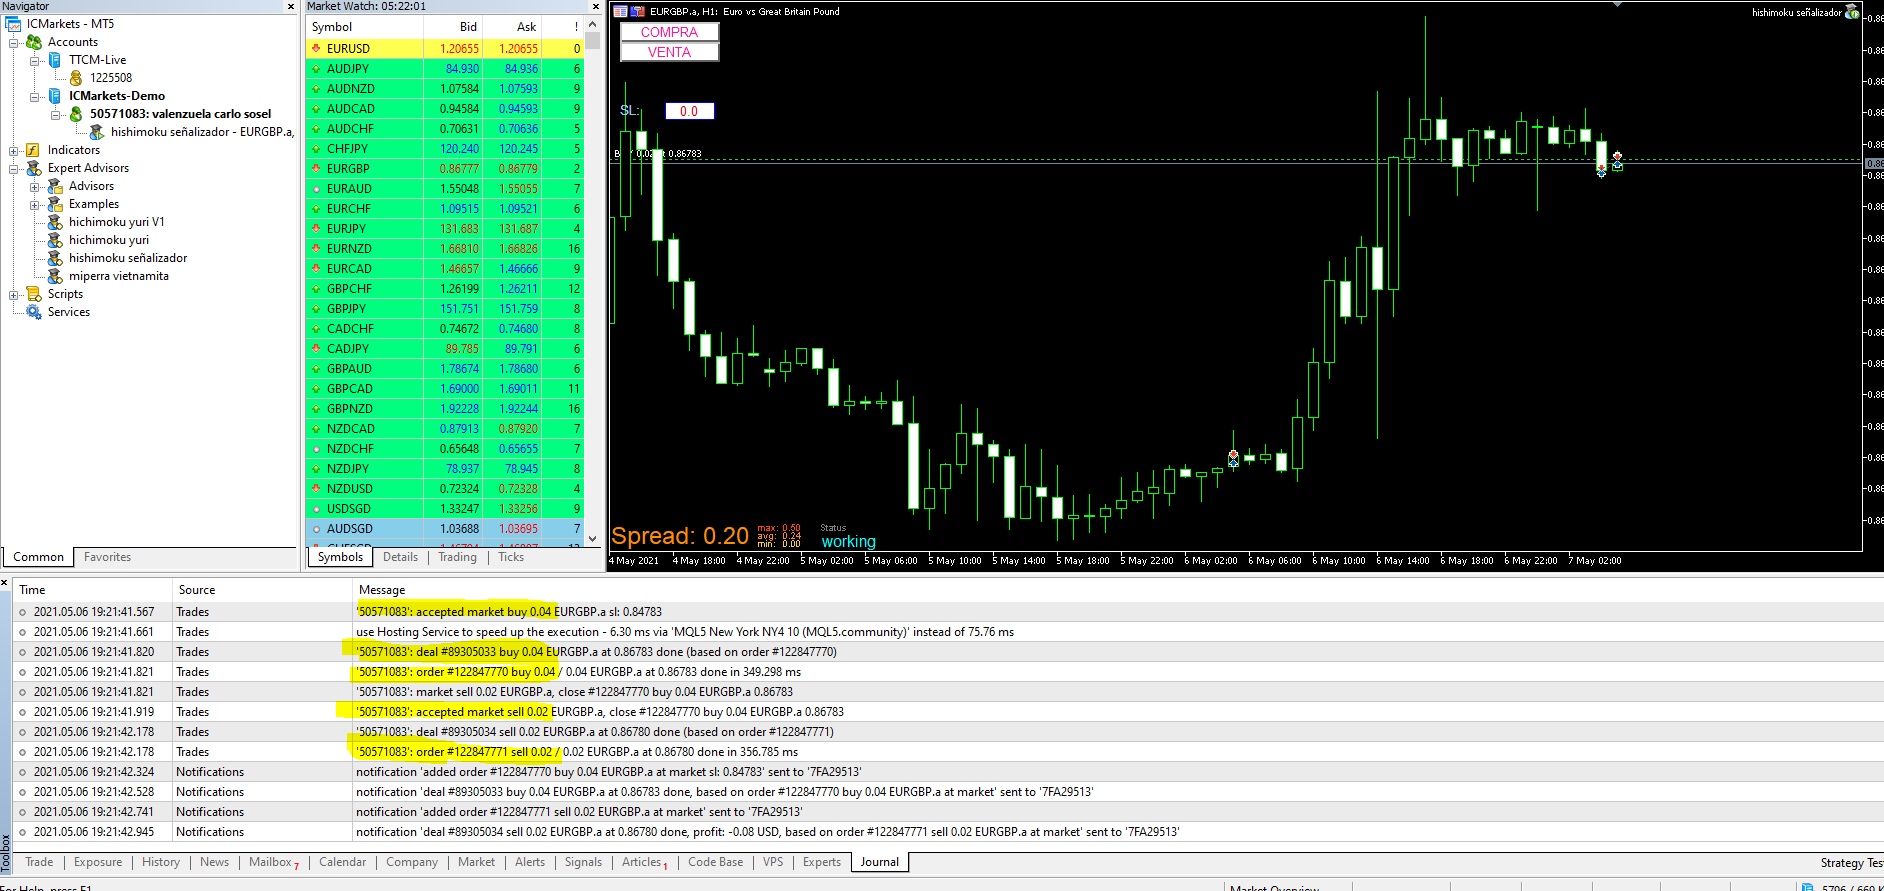The image size is (1884, 891).
Task: Click the Scripts scroll icon
Action: tap(34, 294)
